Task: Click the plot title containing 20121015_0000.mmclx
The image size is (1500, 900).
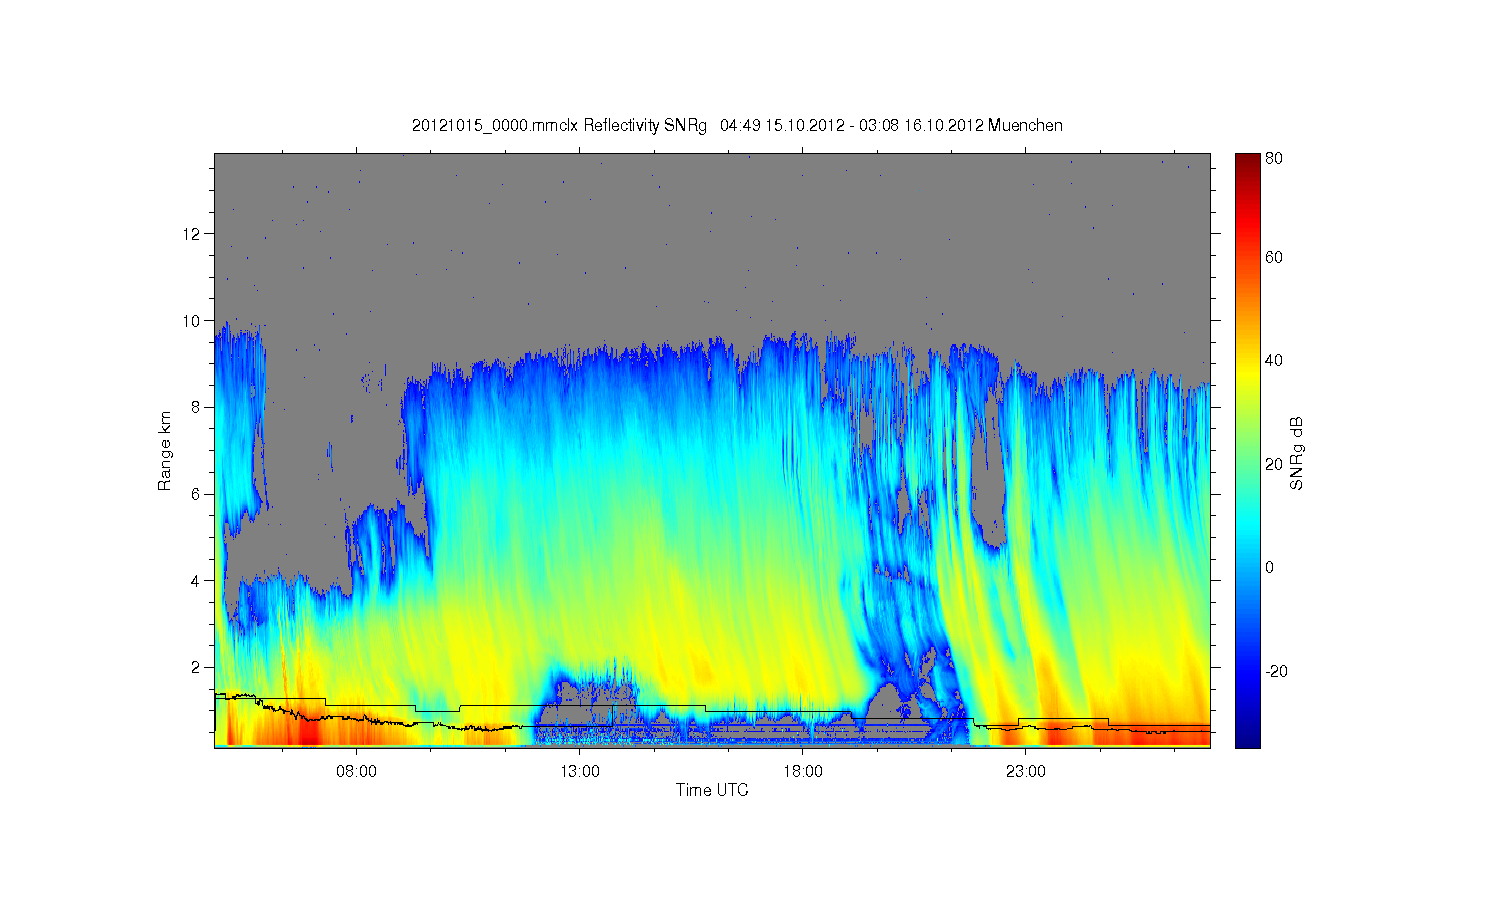Action: pos(737,125)
